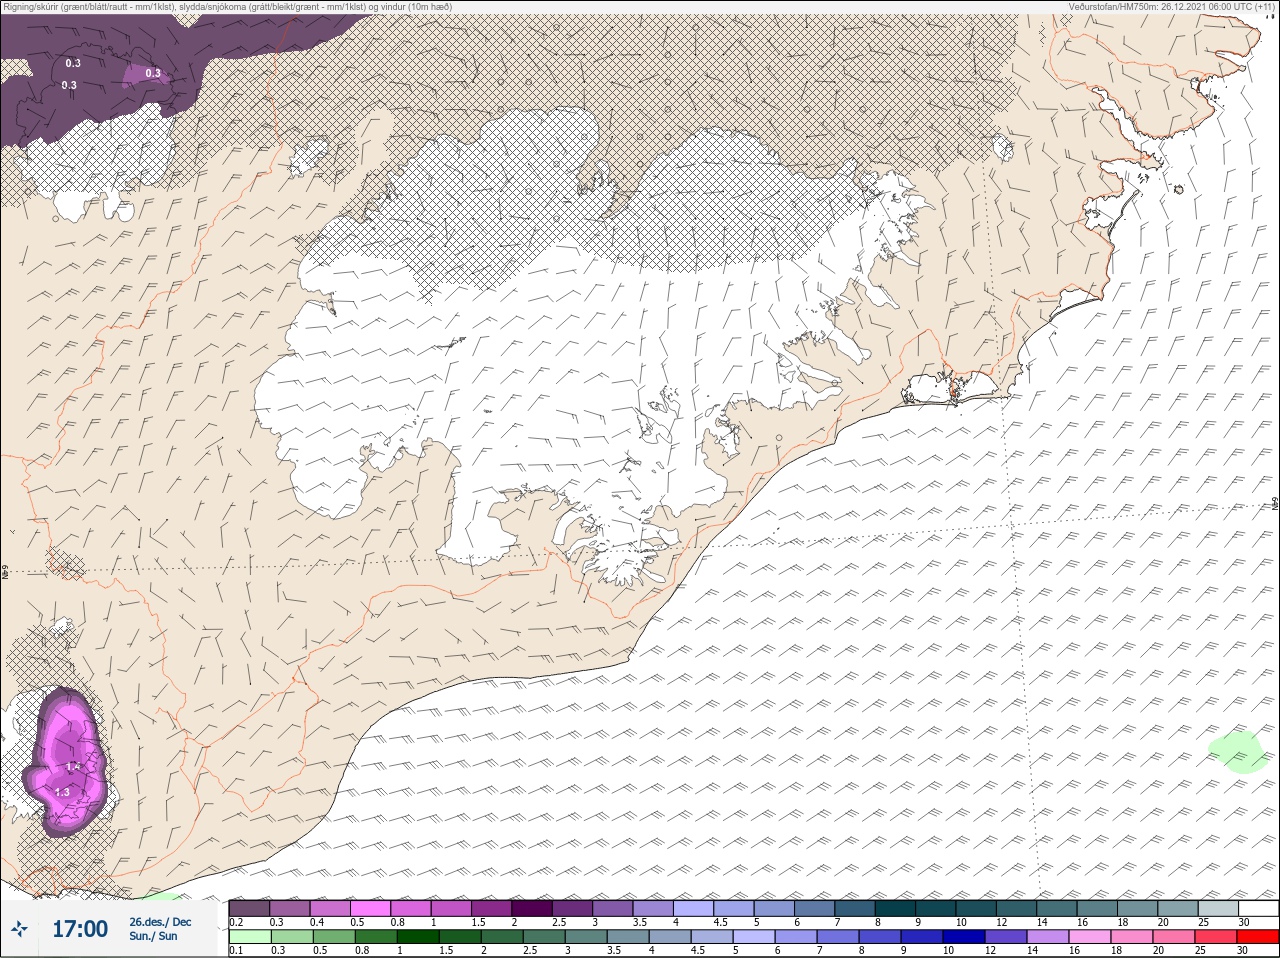Click the light green precipitation patch over the sea
This screenshot has height=958, width=1280.
point(1238,752)
